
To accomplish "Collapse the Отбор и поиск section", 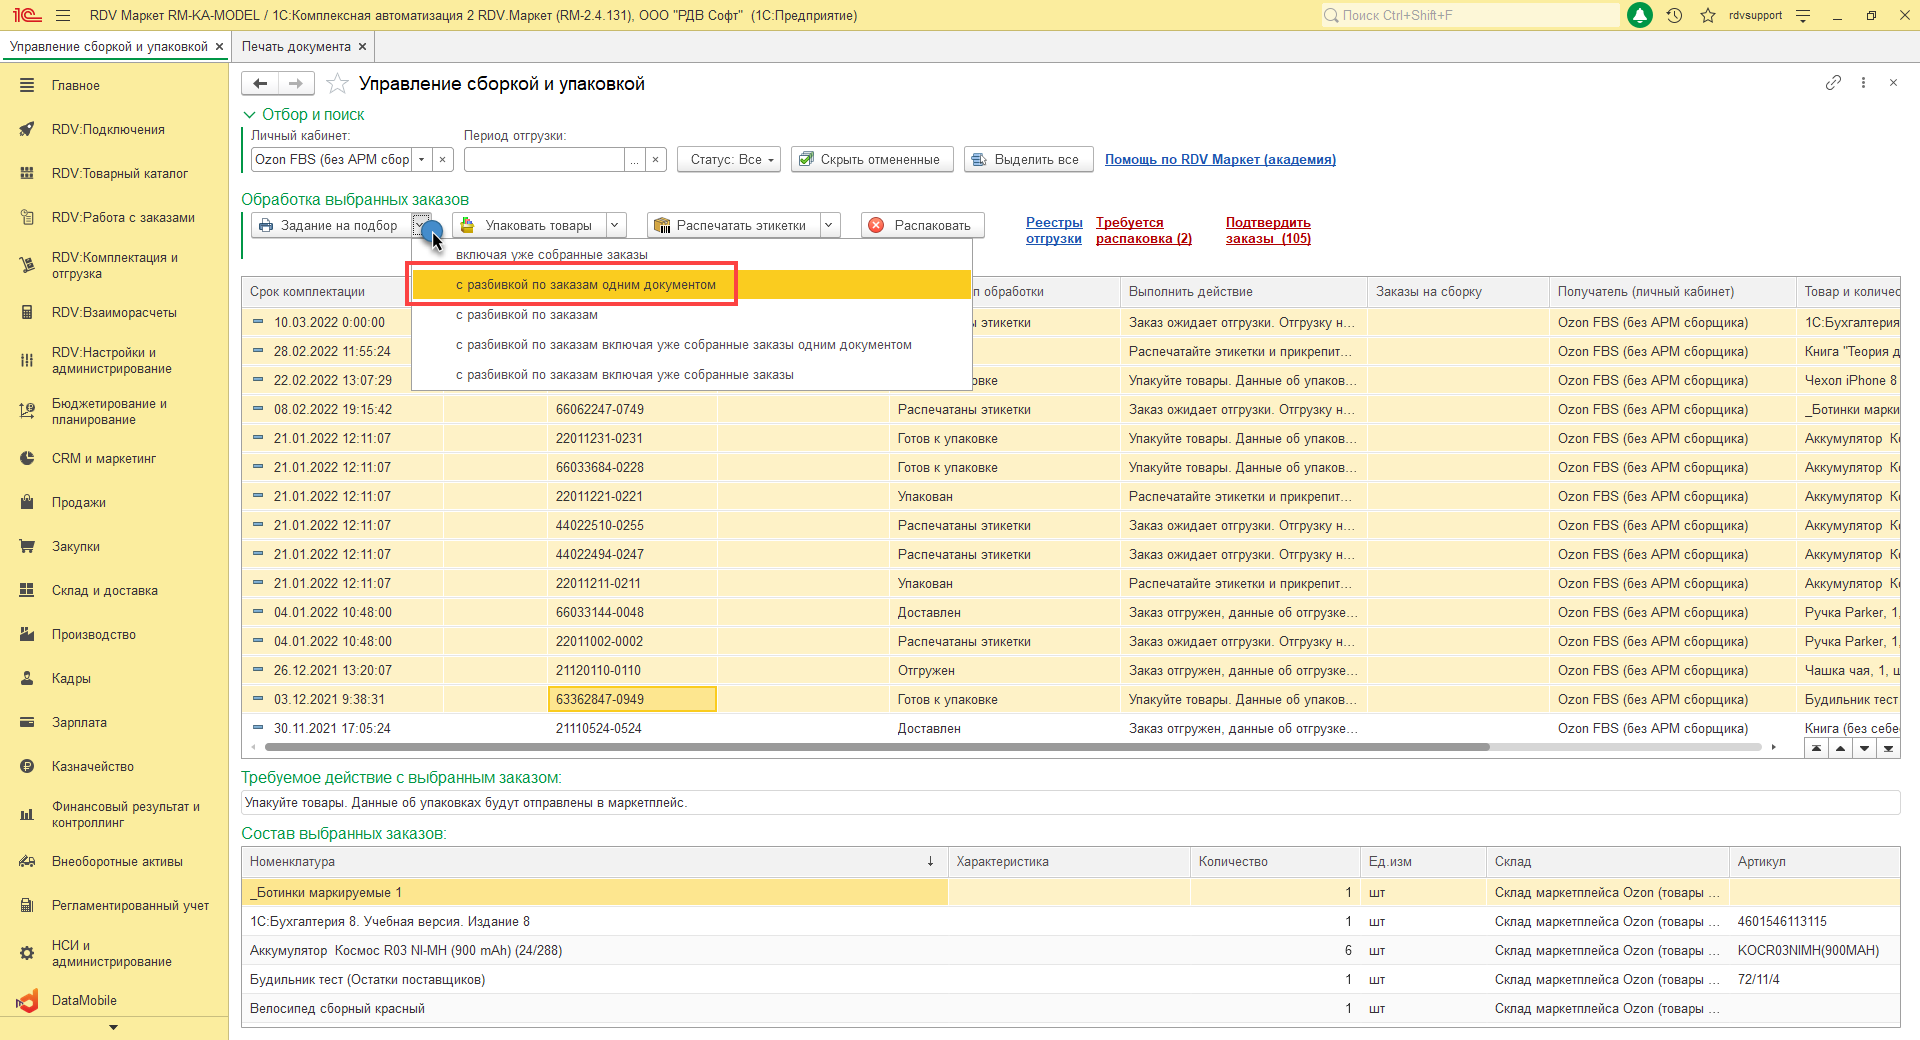I will [250, 115].
